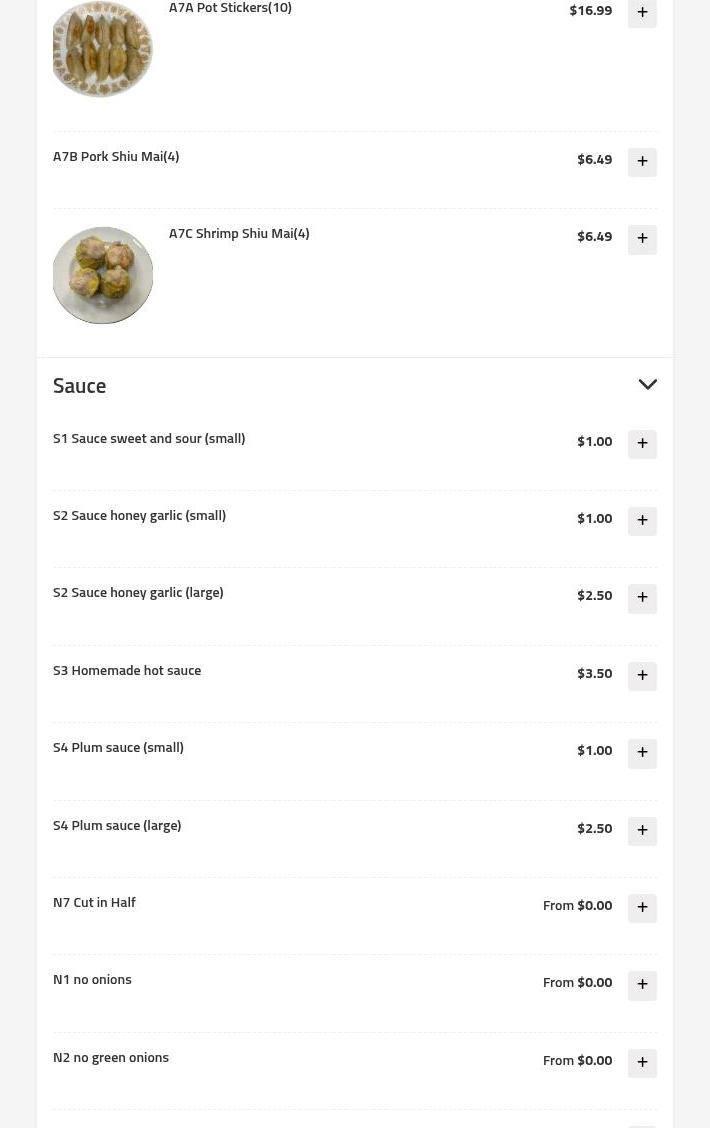The width and height of the screenshot is (710, 1128).
Task: Add S2 honey garlic small sauce
Action: pos(642,520)
